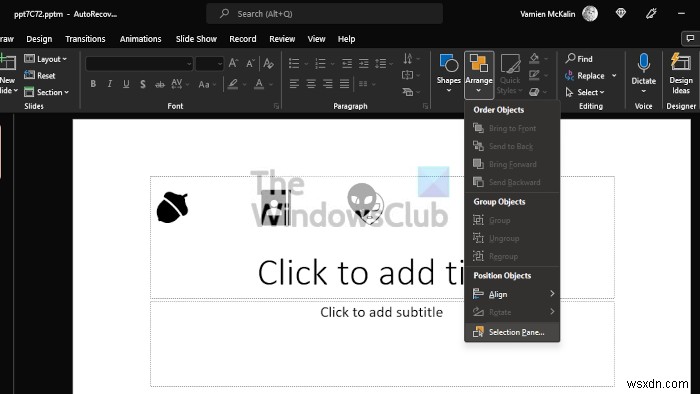Switch to the Design tab
The image size is (700, 394).
pos(39,39)
